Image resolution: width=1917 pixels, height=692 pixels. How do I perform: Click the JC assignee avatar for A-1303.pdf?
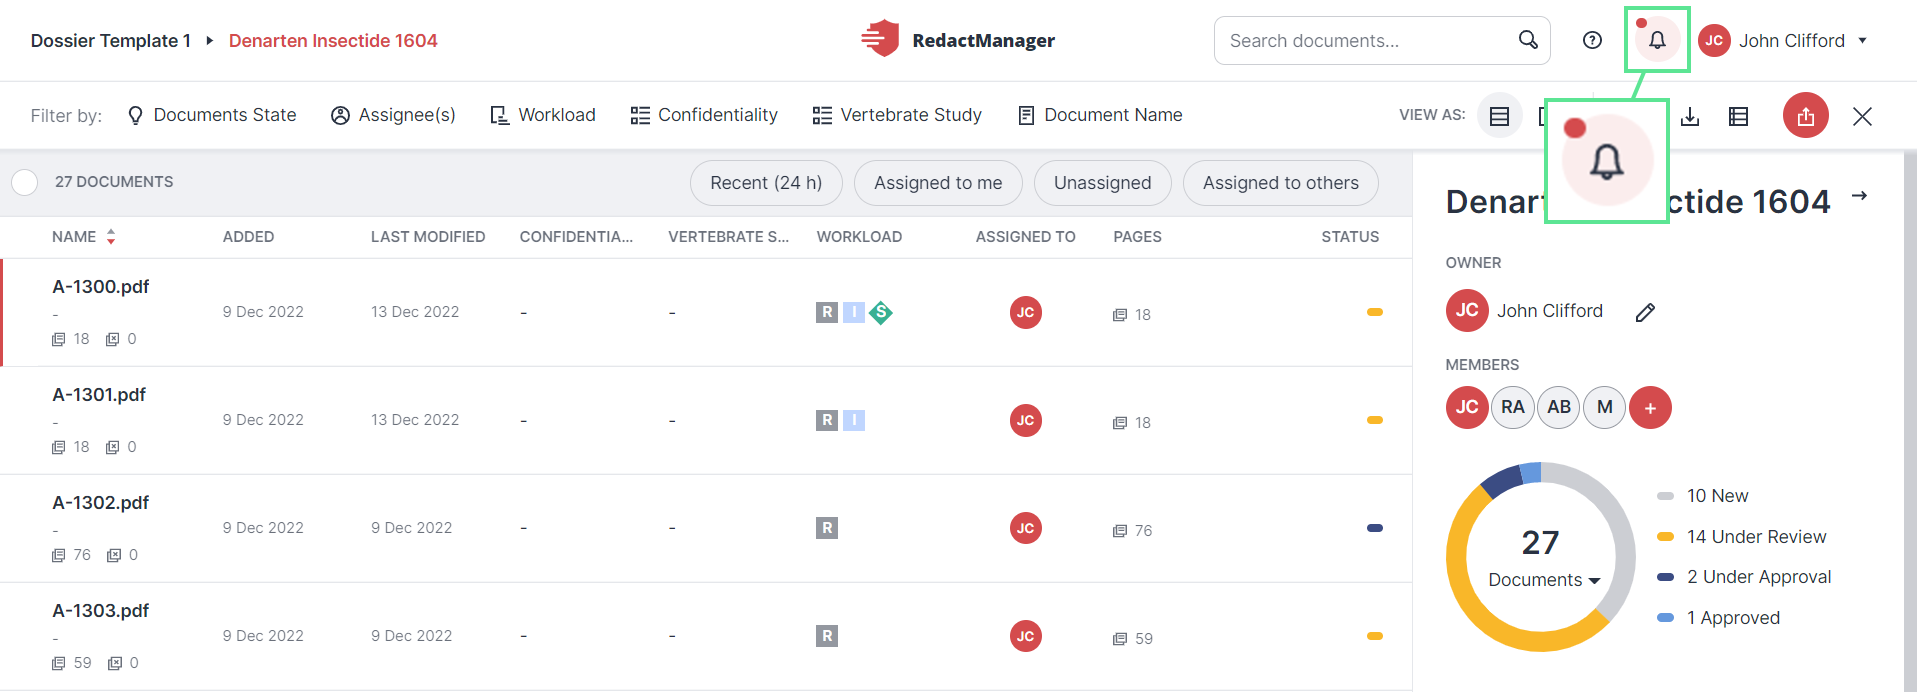tap(1026, 636)
